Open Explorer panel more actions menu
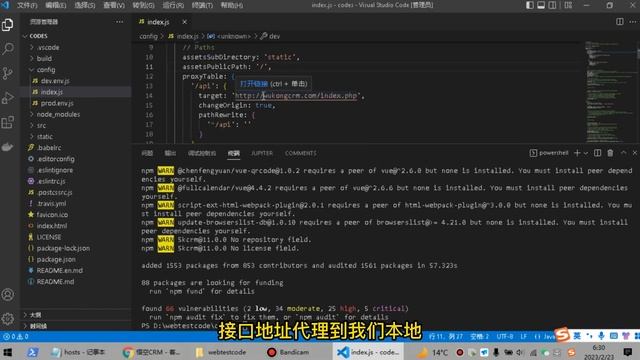 [119, 22]
